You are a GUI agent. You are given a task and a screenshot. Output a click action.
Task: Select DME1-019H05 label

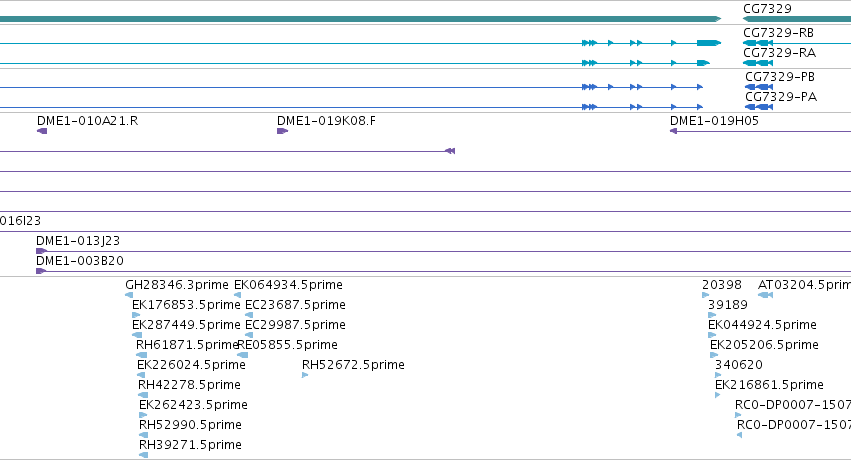(714, 120)
